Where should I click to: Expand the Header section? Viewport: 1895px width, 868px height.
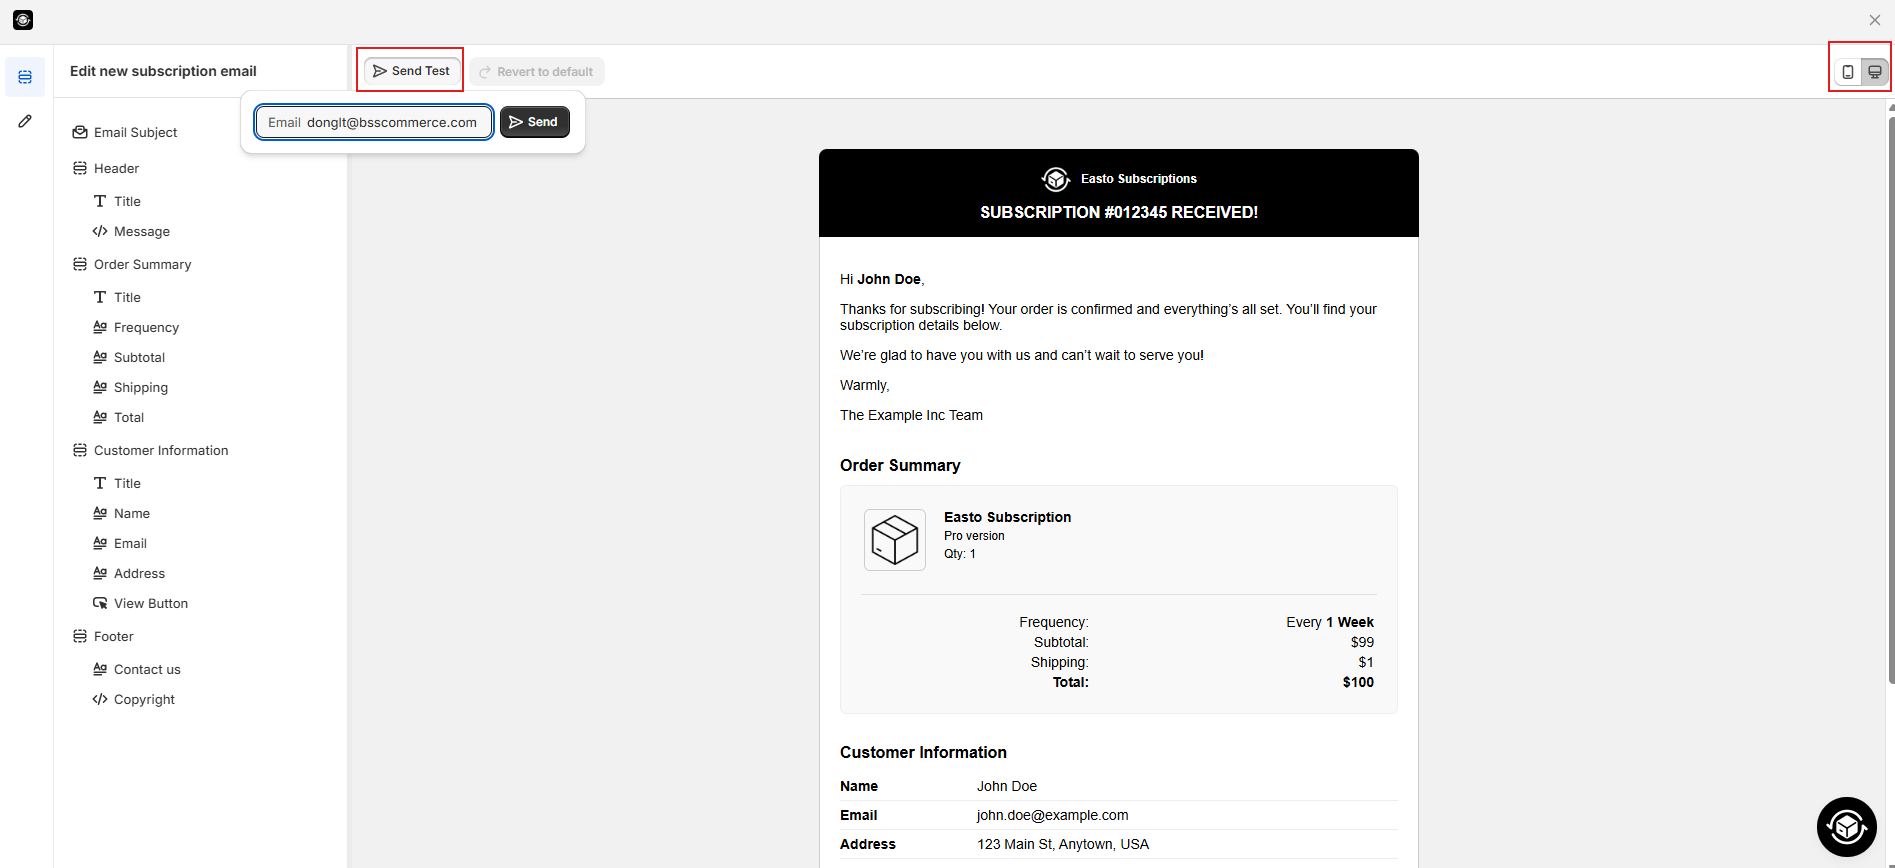116,168
